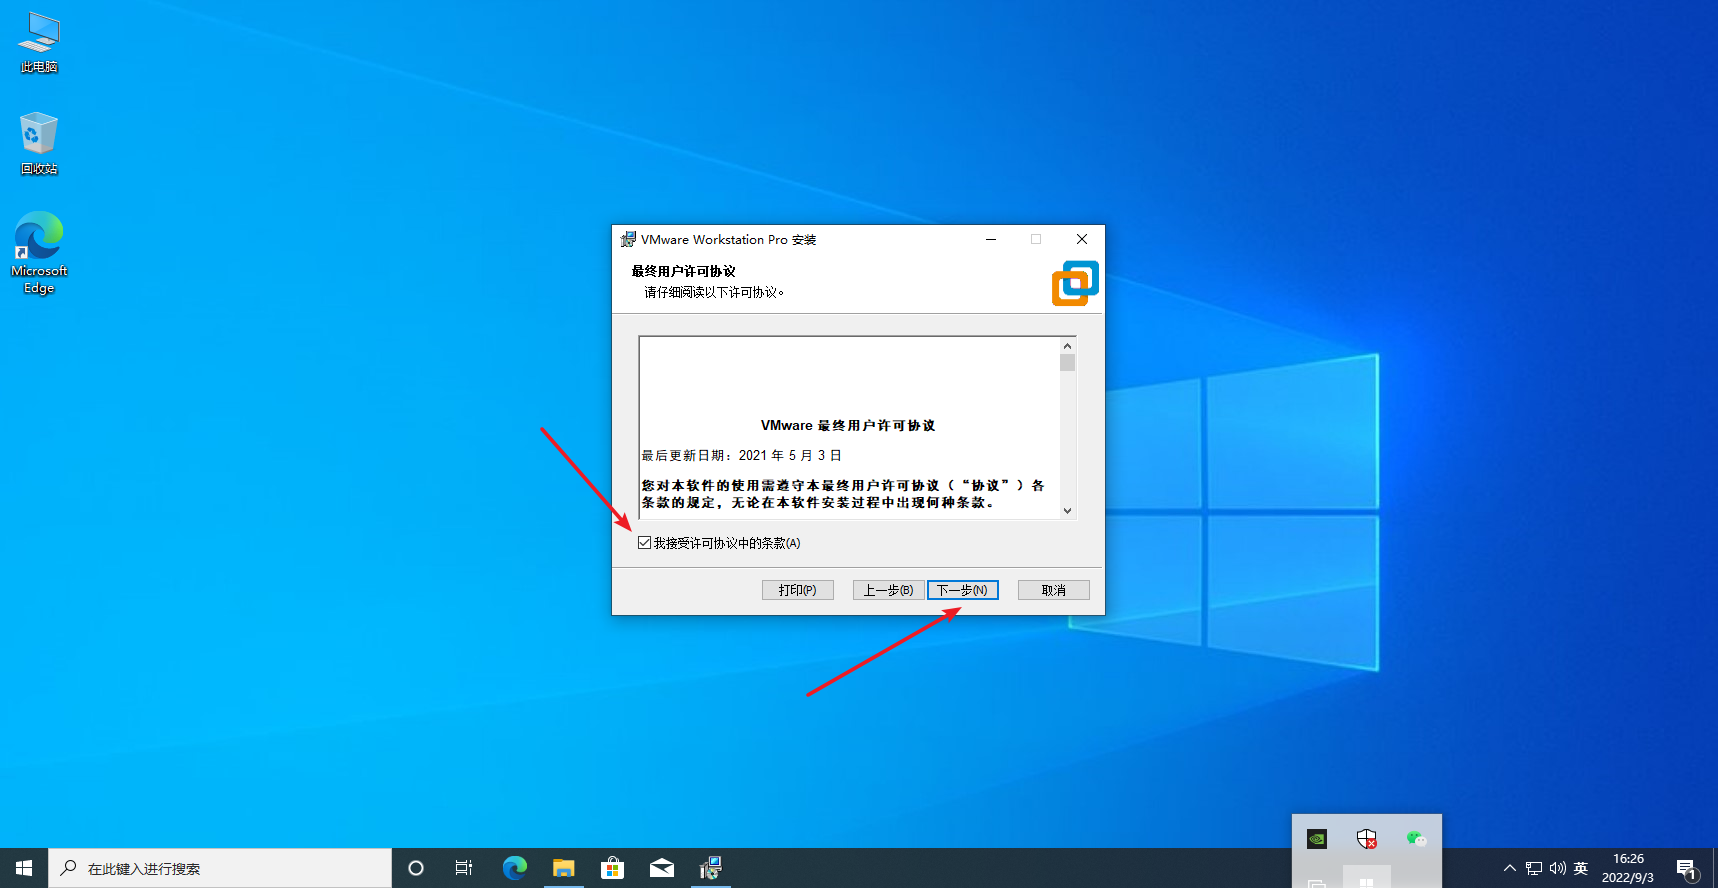1718x888 pixels.
Task: Select the Microsoft Edge desktop shortcut
Action: (x=39, y=252)
